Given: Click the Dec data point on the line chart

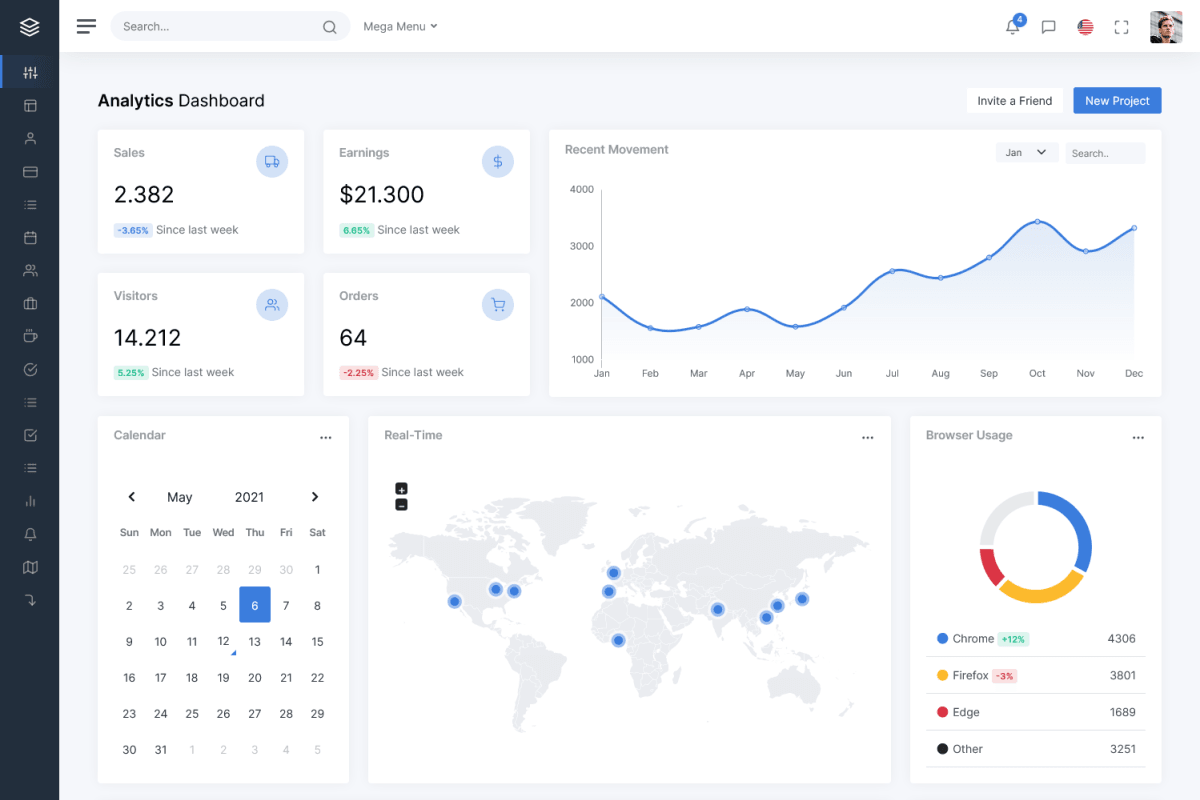Looking at the screenshot, I should (1134, 228).
